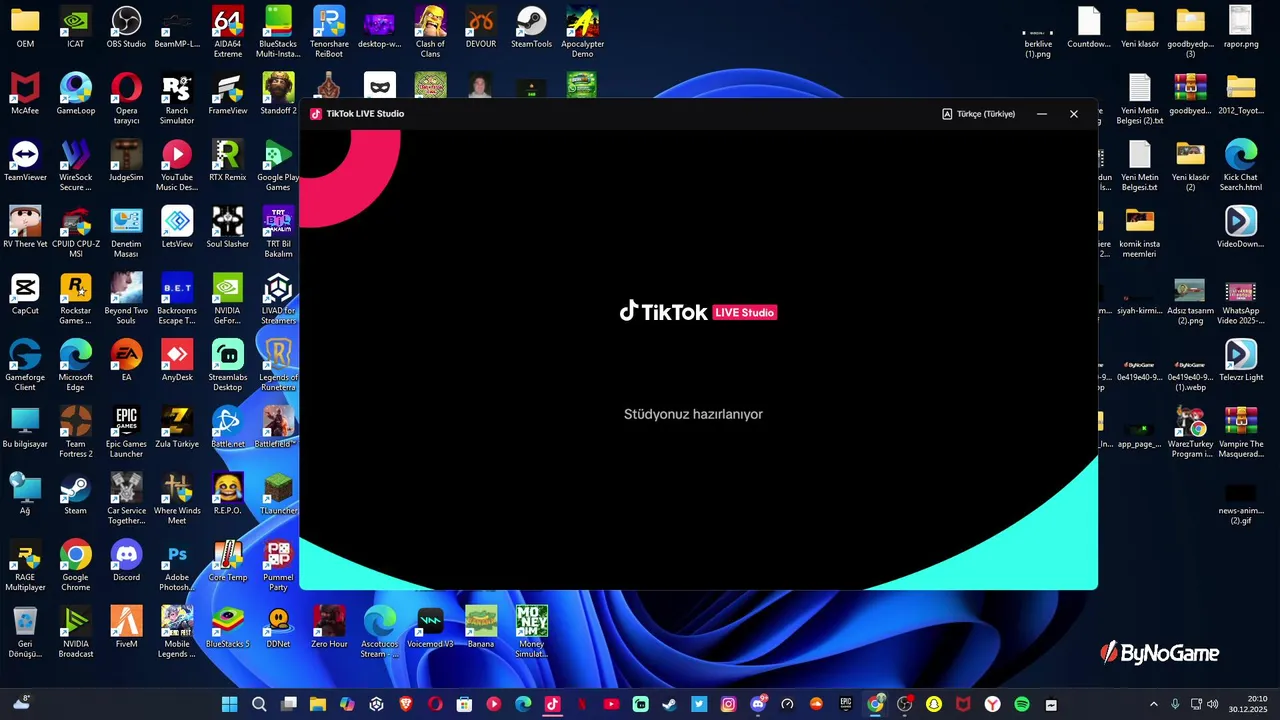
Task: Open Money Simulator desktop icon
Action: 531,633
